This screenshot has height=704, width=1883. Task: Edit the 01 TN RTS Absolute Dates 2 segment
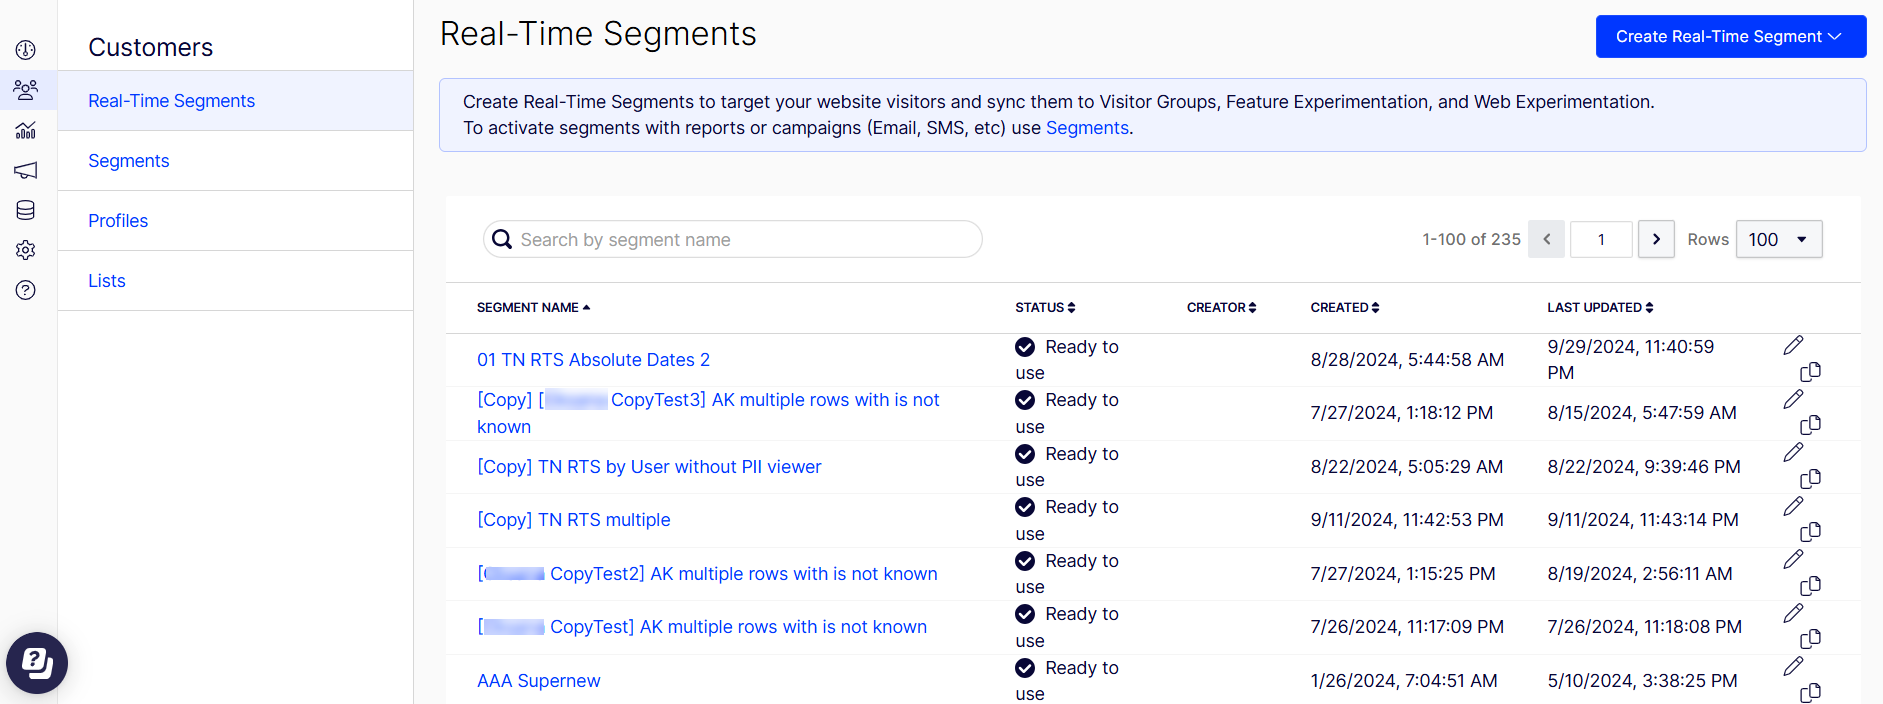coord(1793,345)
